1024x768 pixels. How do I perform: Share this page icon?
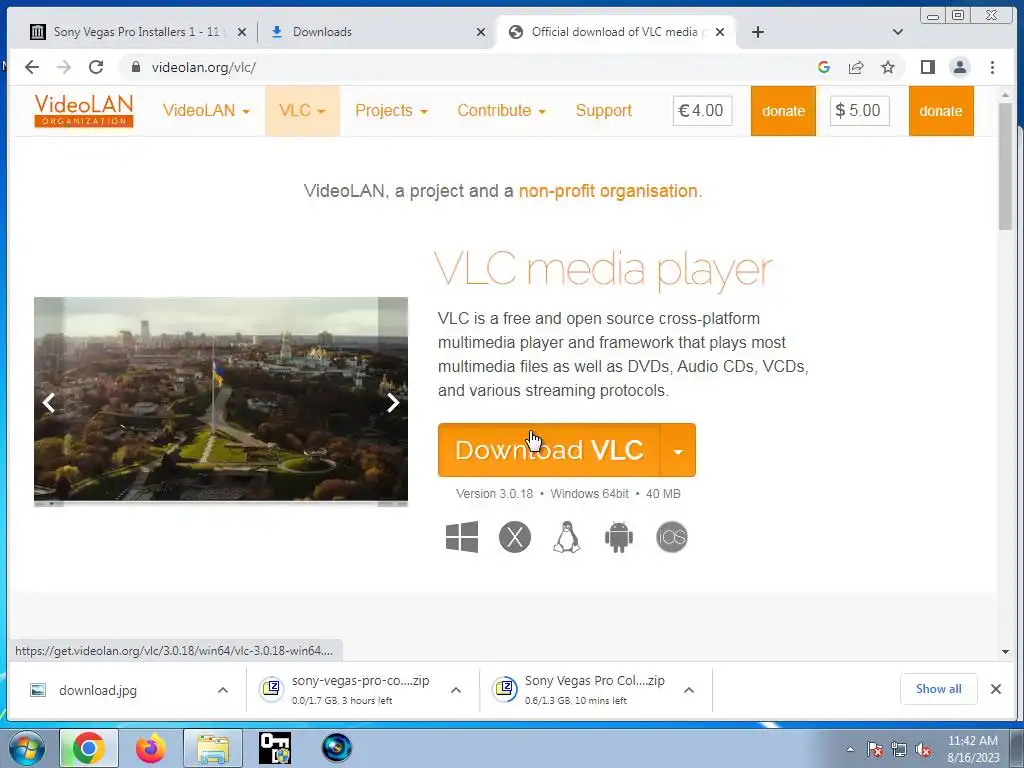tap(856, 67)
